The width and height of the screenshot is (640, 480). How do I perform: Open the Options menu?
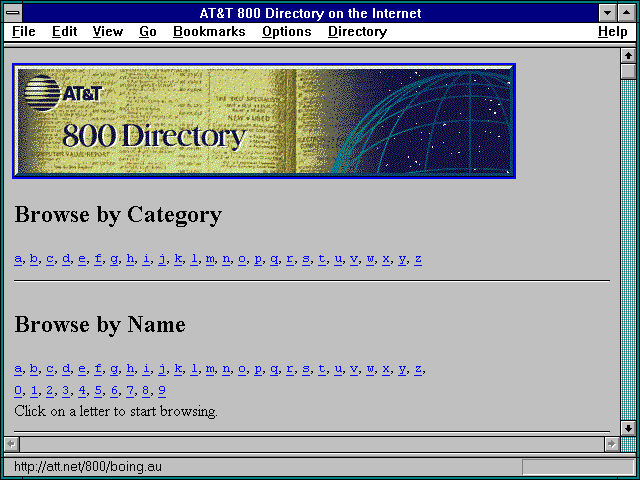(x=287, y=31)
